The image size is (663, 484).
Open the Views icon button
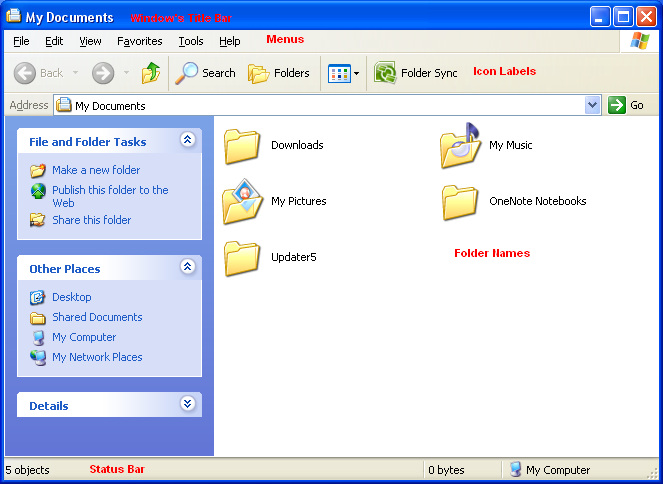coord(339,74)
